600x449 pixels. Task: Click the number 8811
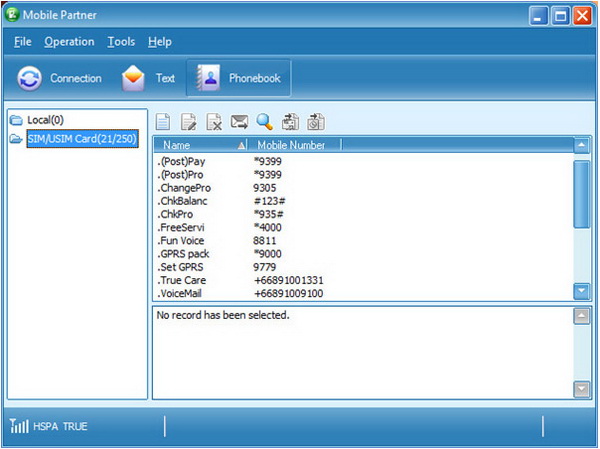[x=264, y=241]
